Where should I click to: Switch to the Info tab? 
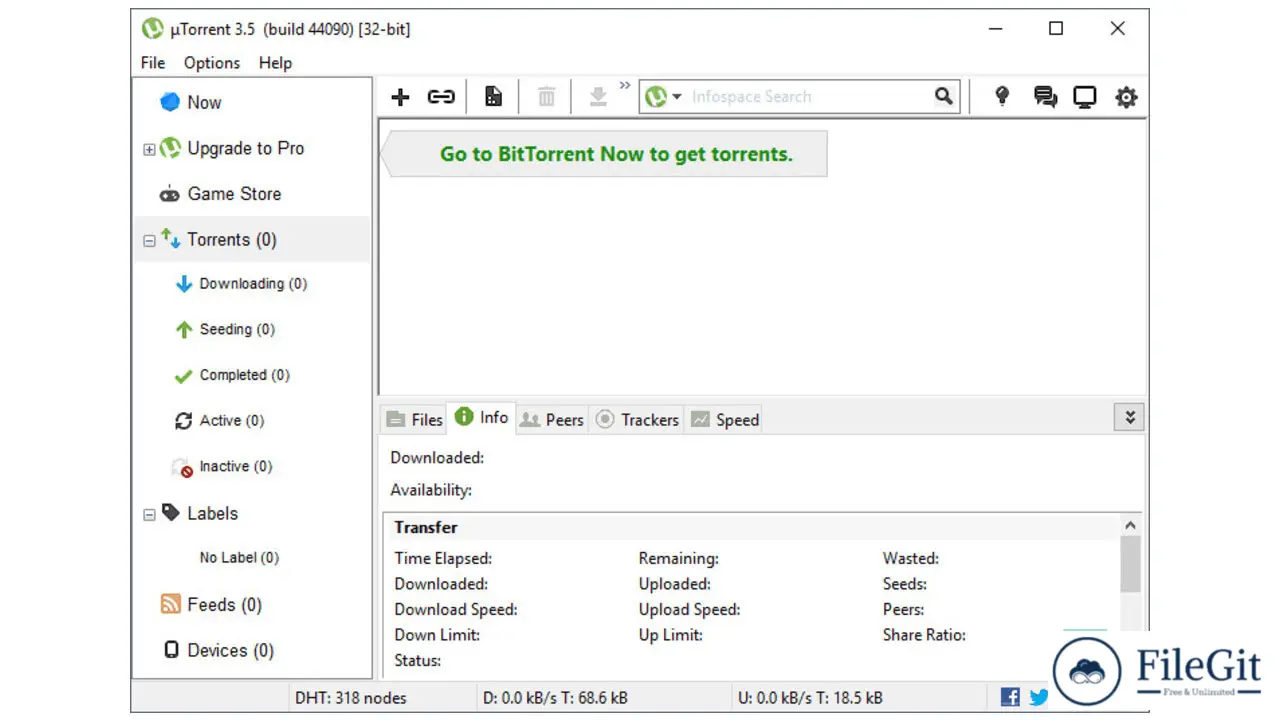click(481, 418)
